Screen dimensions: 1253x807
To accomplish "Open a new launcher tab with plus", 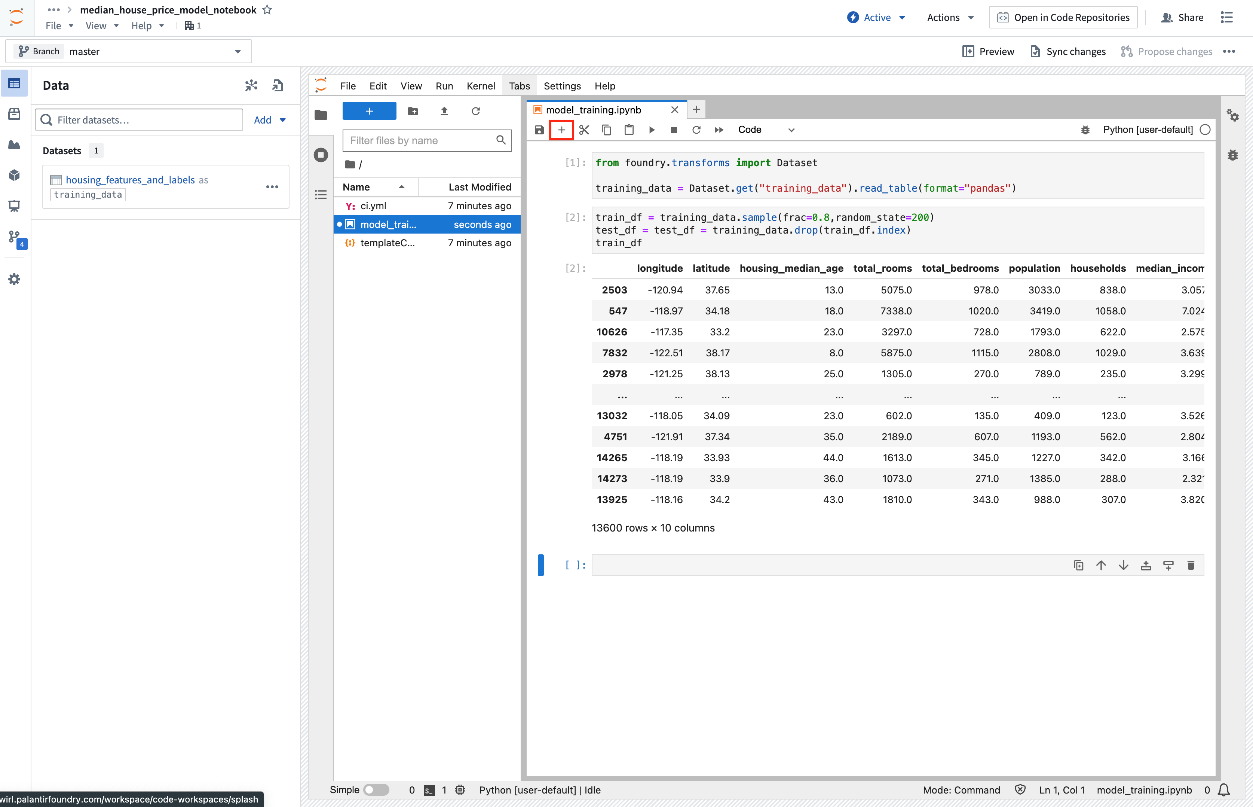I will tap(697, 110).
